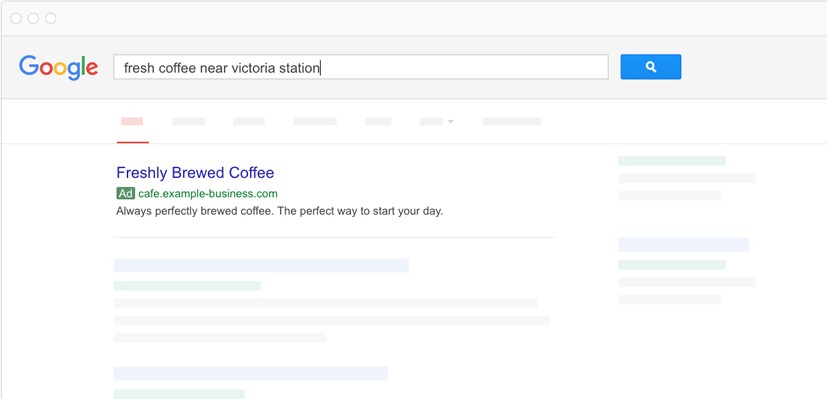Image resolution: width=827 pixels, height=399 pixels.
Task: Click the green Ad badge
Action: pyautogui.click(x=126, y=194)
